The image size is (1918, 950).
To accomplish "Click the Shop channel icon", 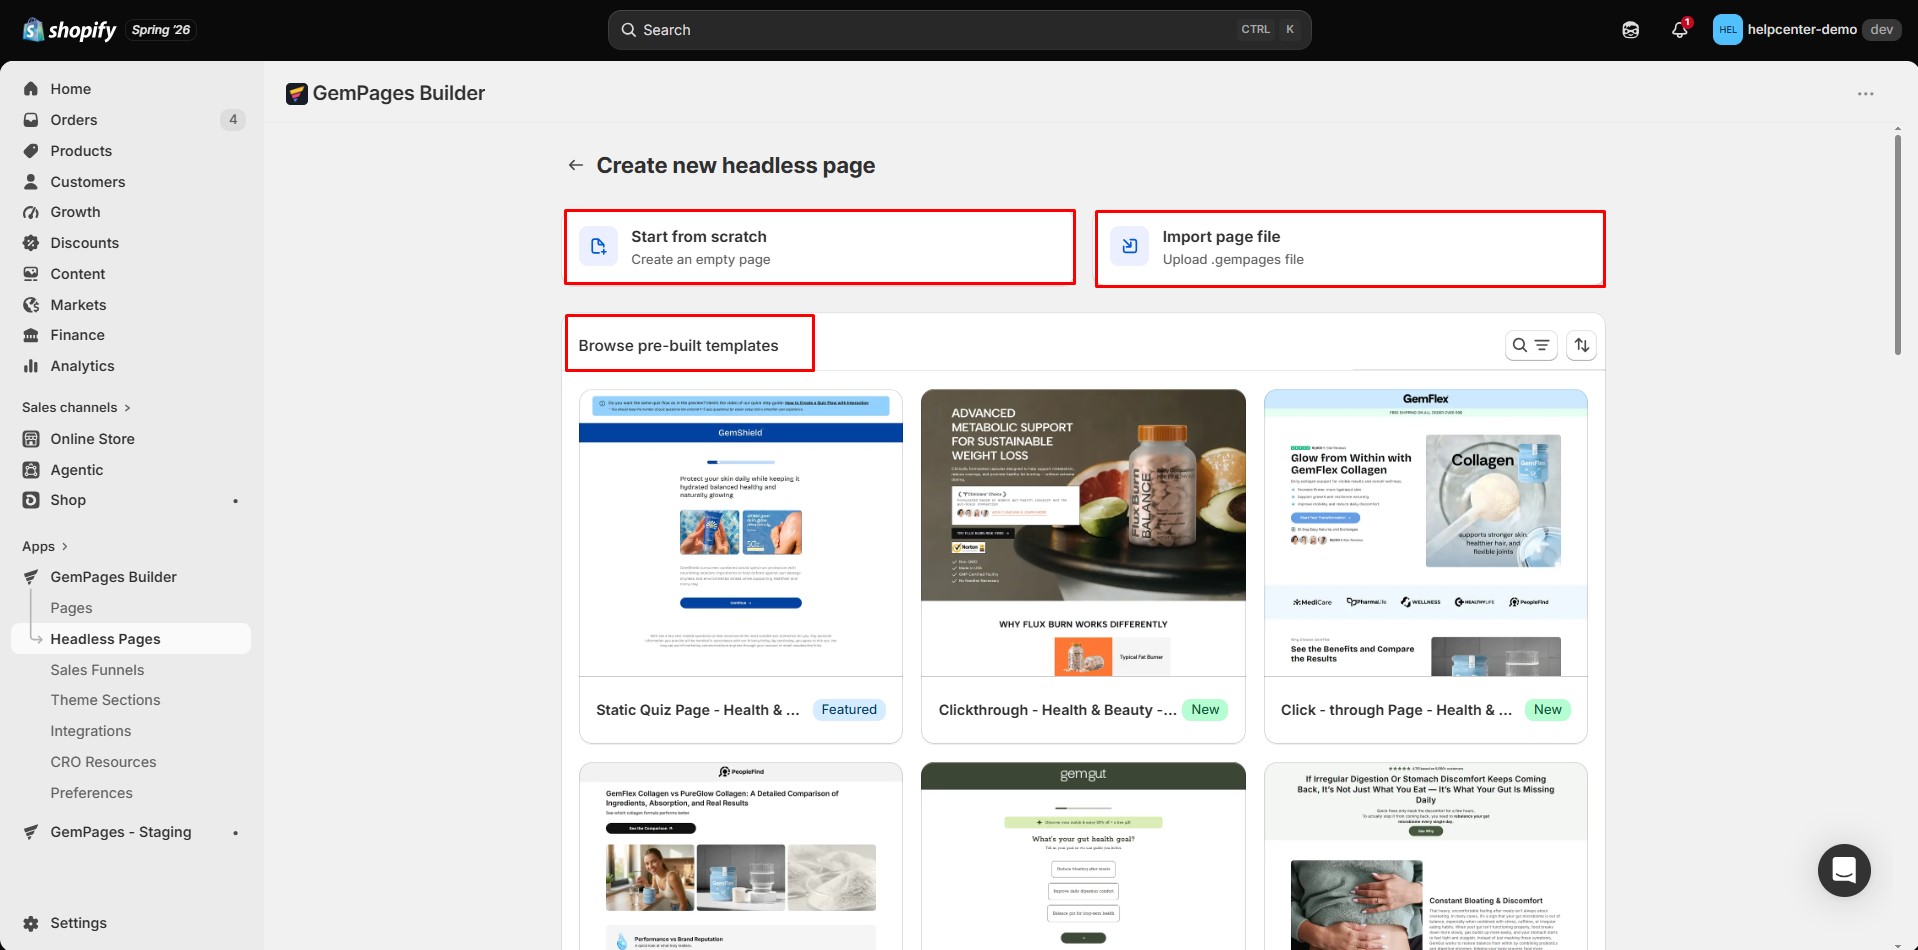I will pyautogui.click(x=31, y=500).
